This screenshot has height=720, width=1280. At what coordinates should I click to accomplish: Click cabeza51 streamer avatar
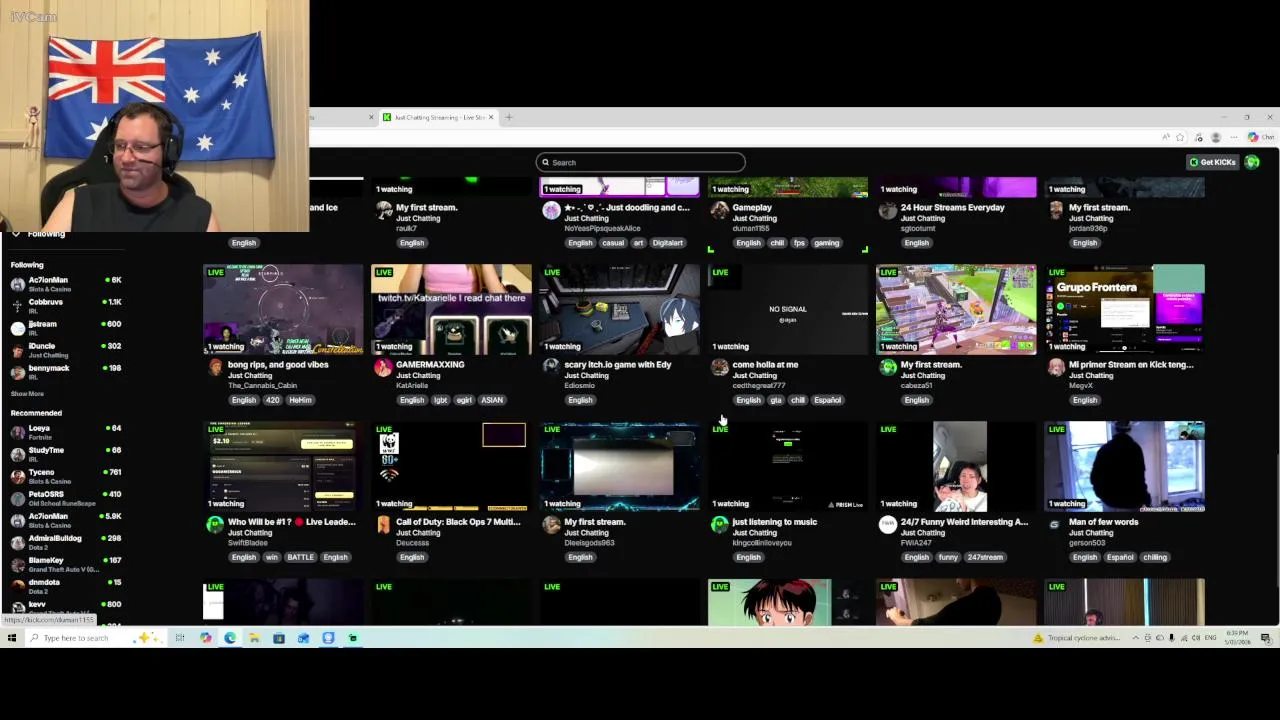(x=888, y=368)
